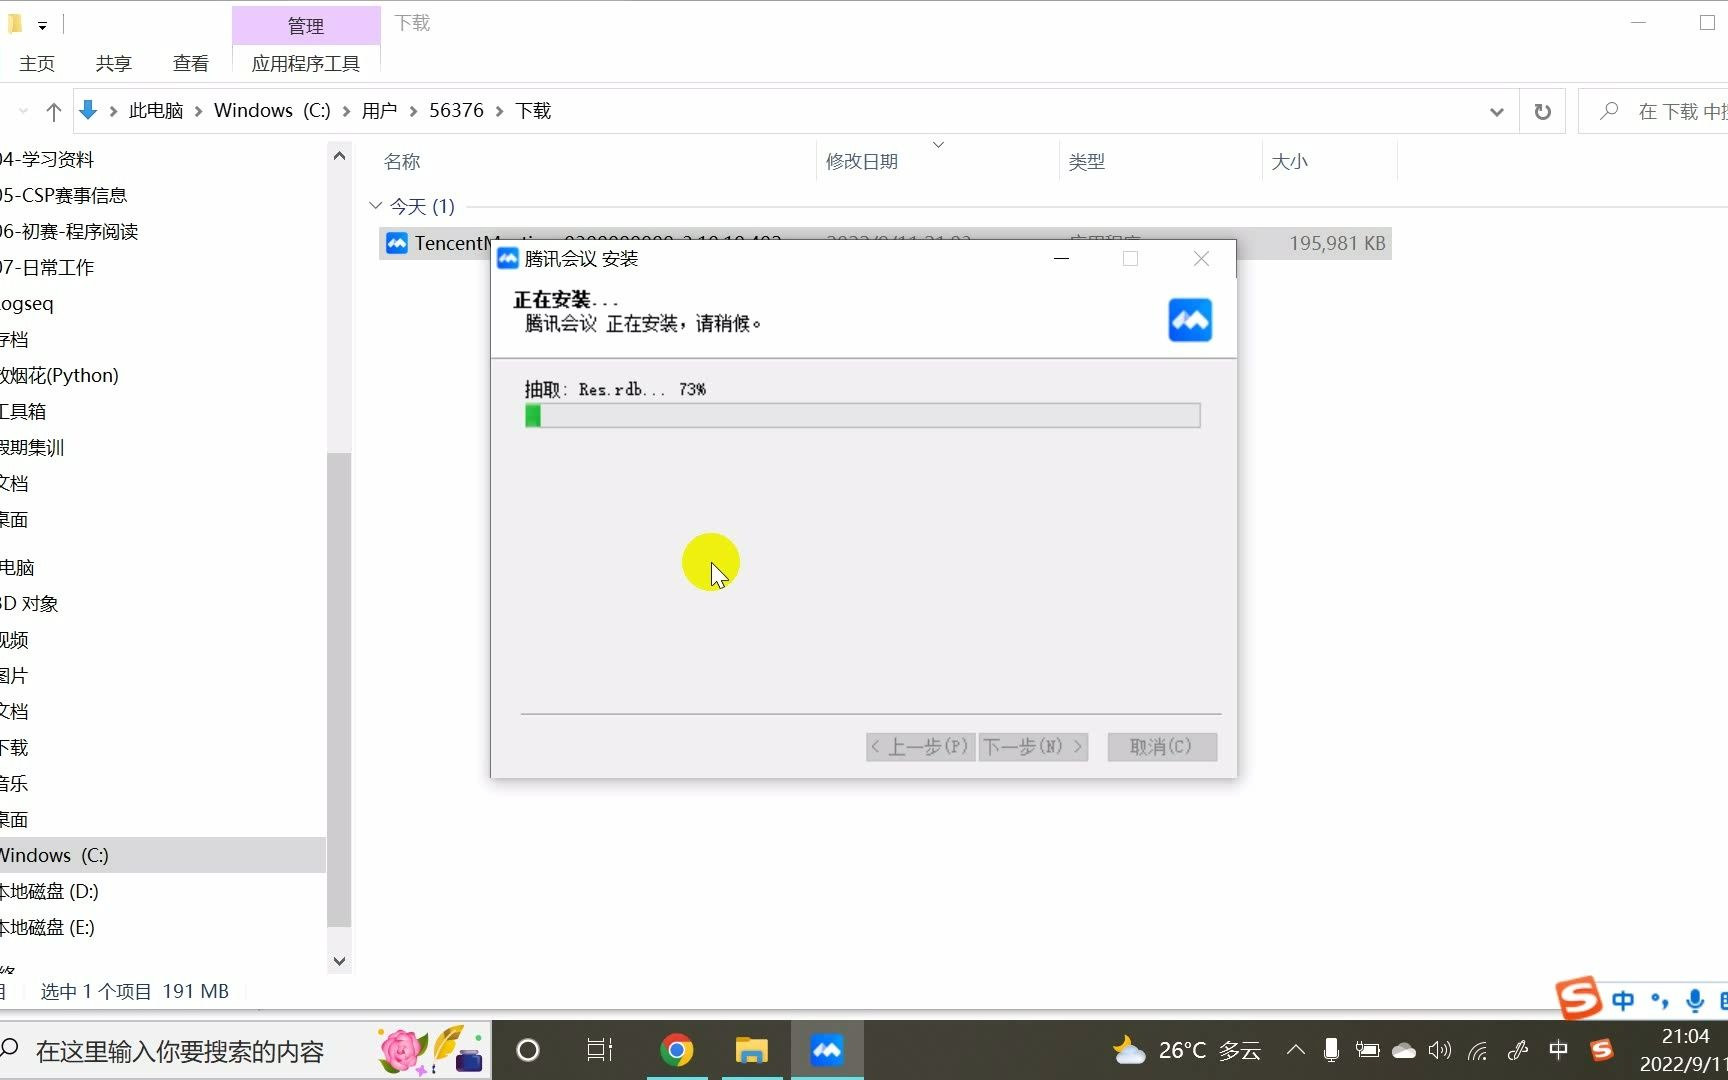Expand chevron after 此电脑 in breadcrumb
The width and height of the screenshot is (1728, 1080).
tap(198, 111)
